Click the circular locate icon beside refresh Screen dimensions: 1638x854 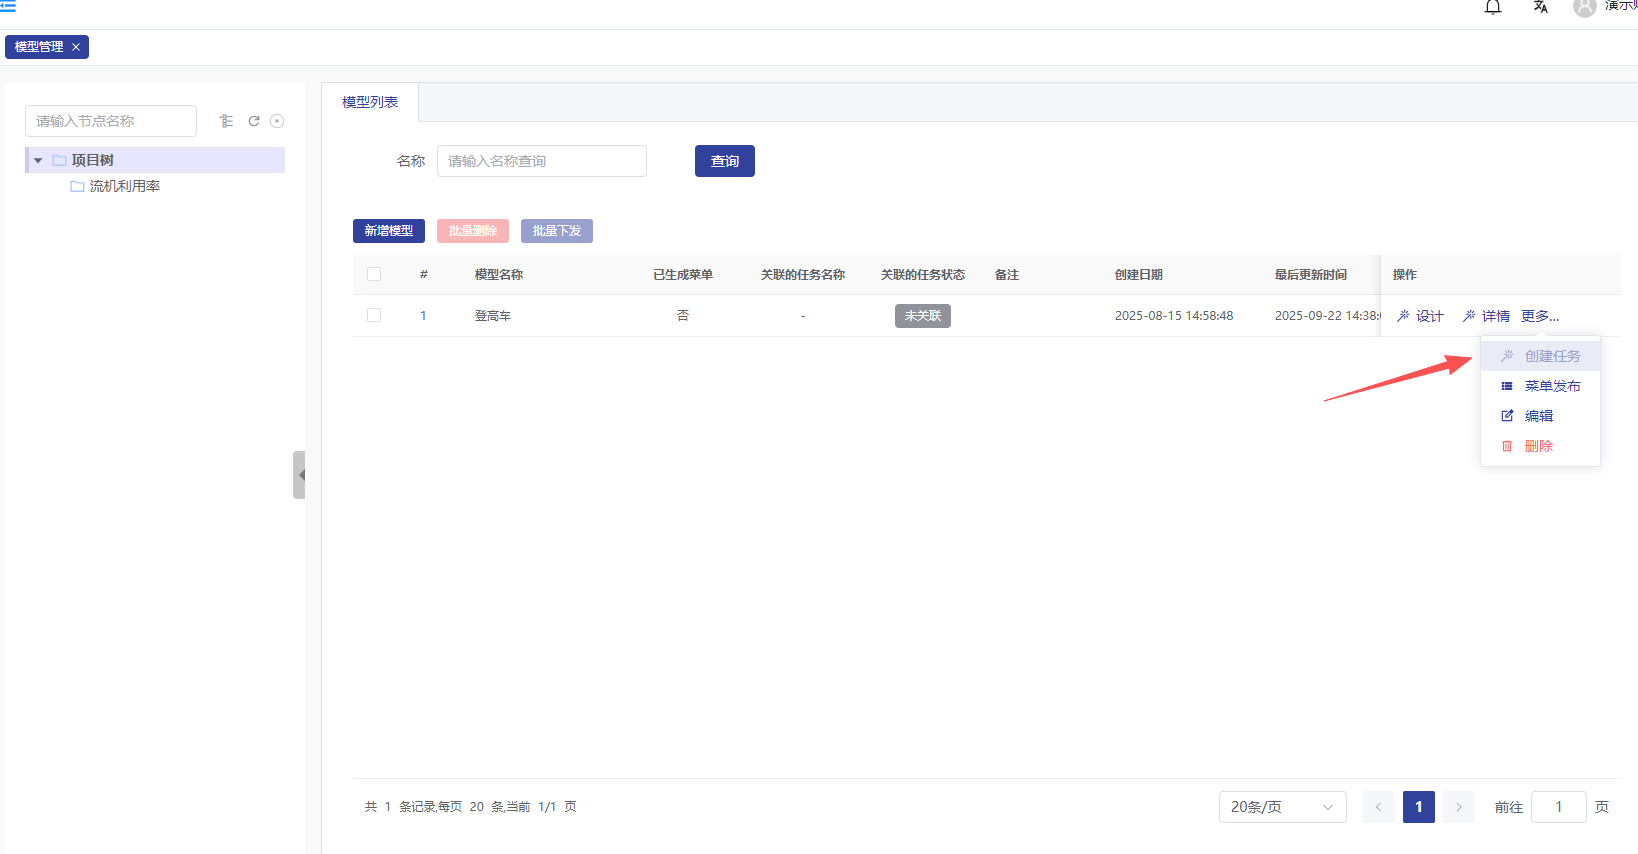[x=277, y=121]
